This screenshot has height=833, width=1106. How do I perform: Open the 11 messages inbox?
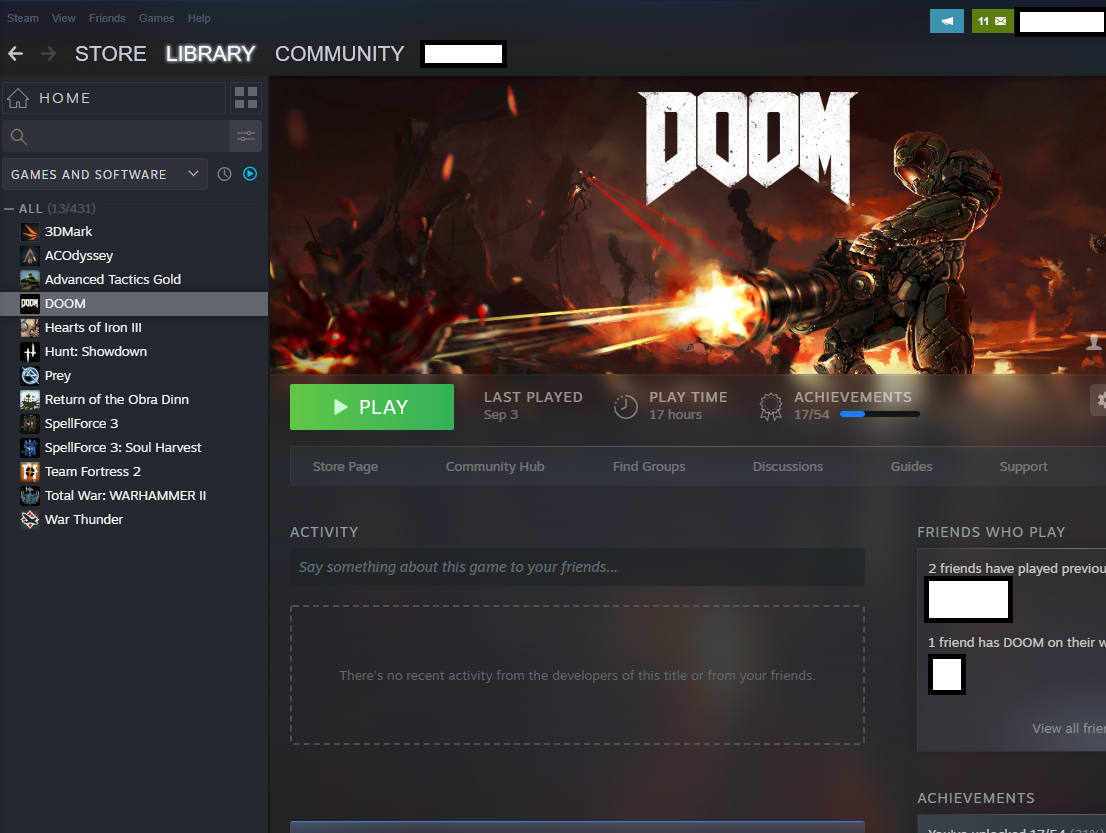pyautogui.click(x=992, y=21)
